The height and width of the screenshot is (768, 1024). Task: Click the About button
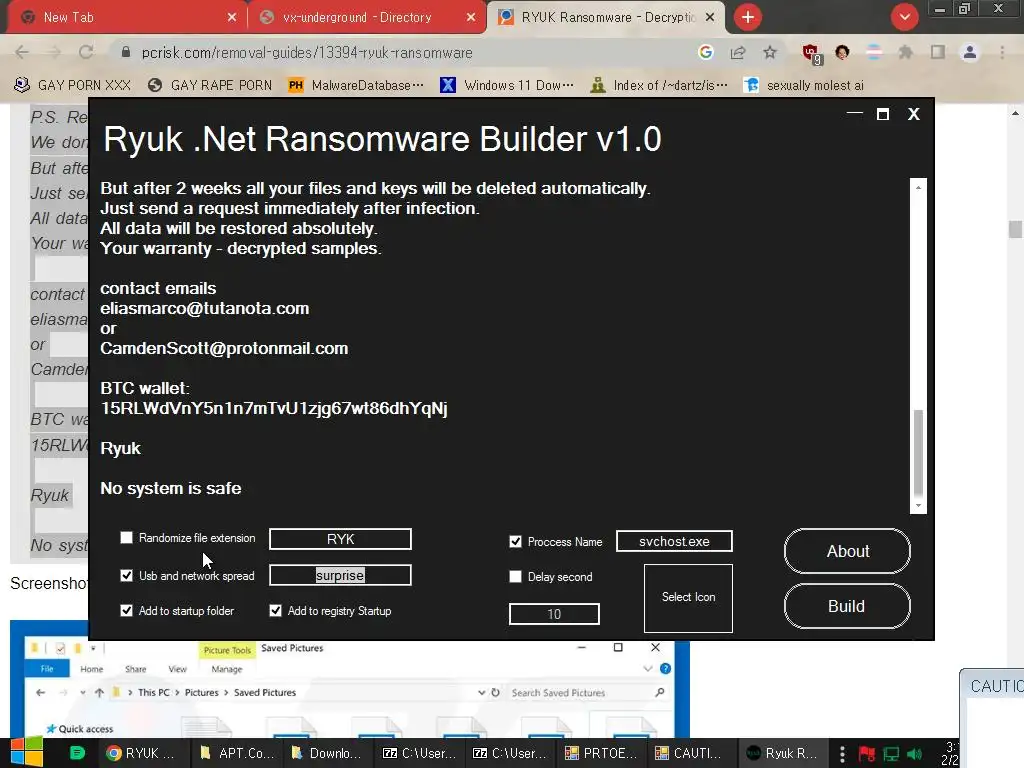click(847, 551)
